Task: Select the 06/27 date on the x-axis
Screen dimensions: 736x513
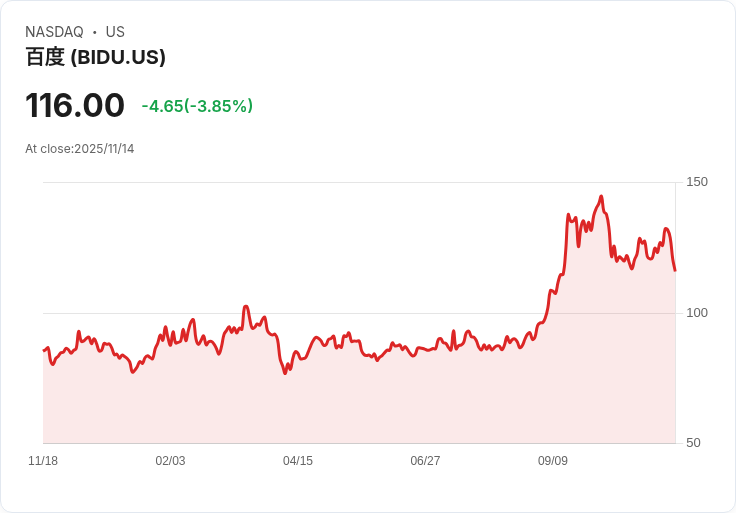Action: (425, 461)
